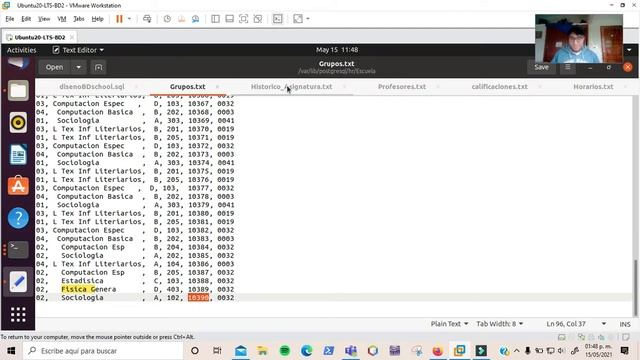Switch to the disenoBDschool.sql tab
This screenshot has height=360, width=640.
(92, 87)
